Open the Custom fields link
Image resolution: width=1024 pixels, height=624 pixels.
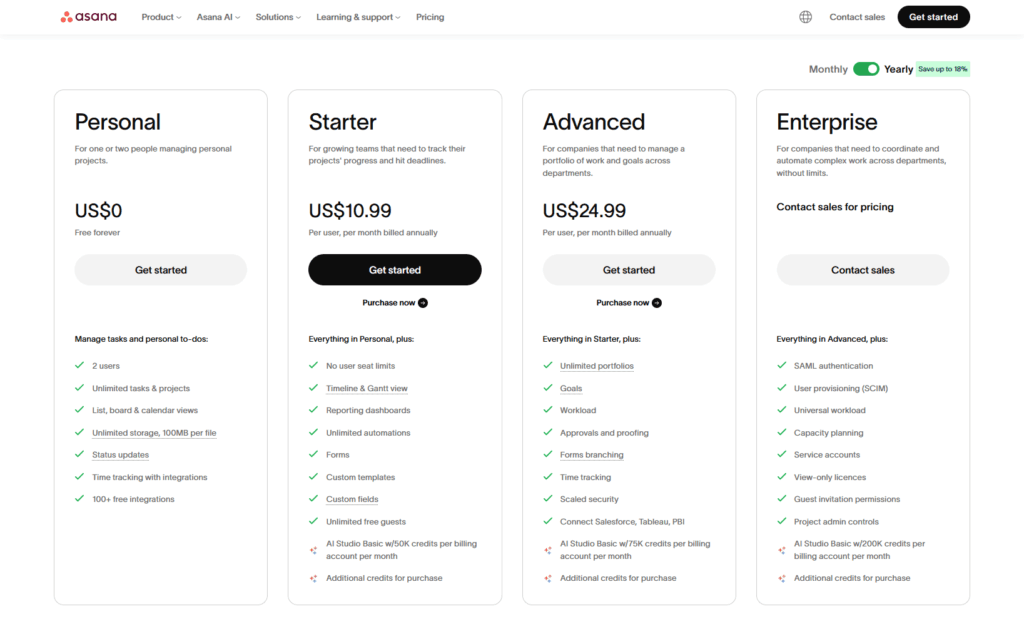[352, 499]
